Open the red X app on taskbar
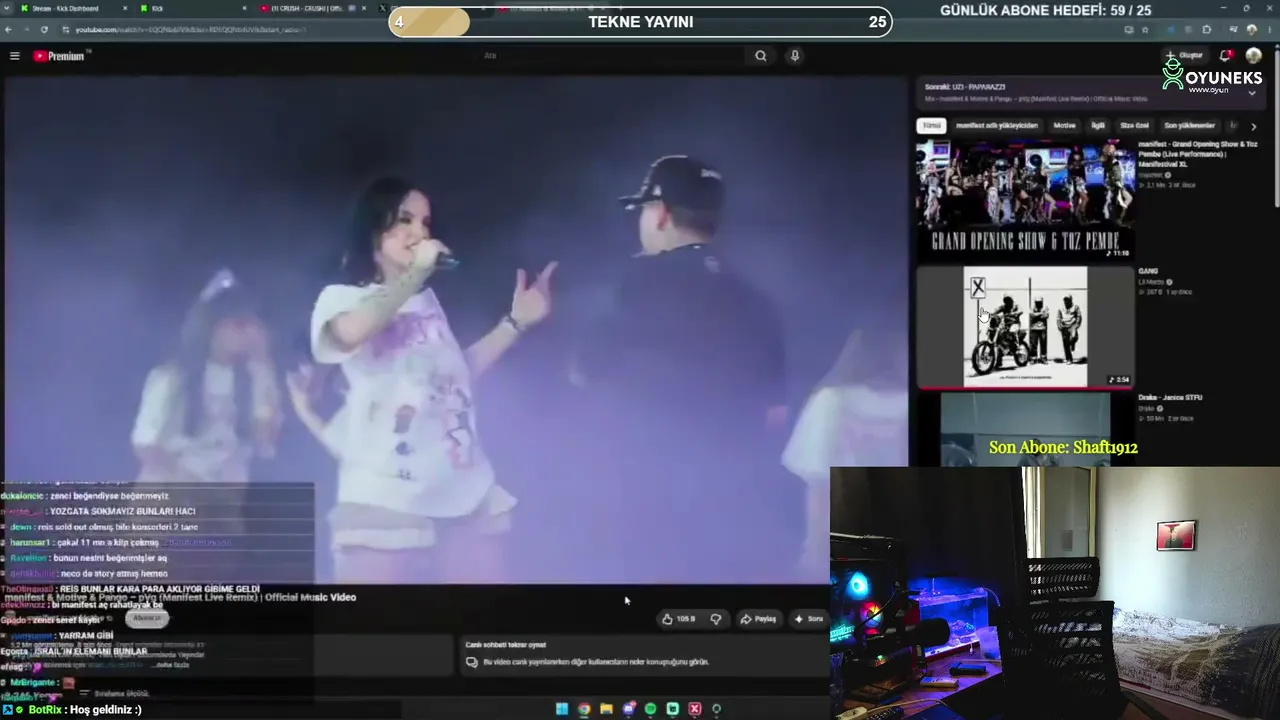Image resolution: width=1280 pixels, height=720 pixels. click(x=694, y=709)
